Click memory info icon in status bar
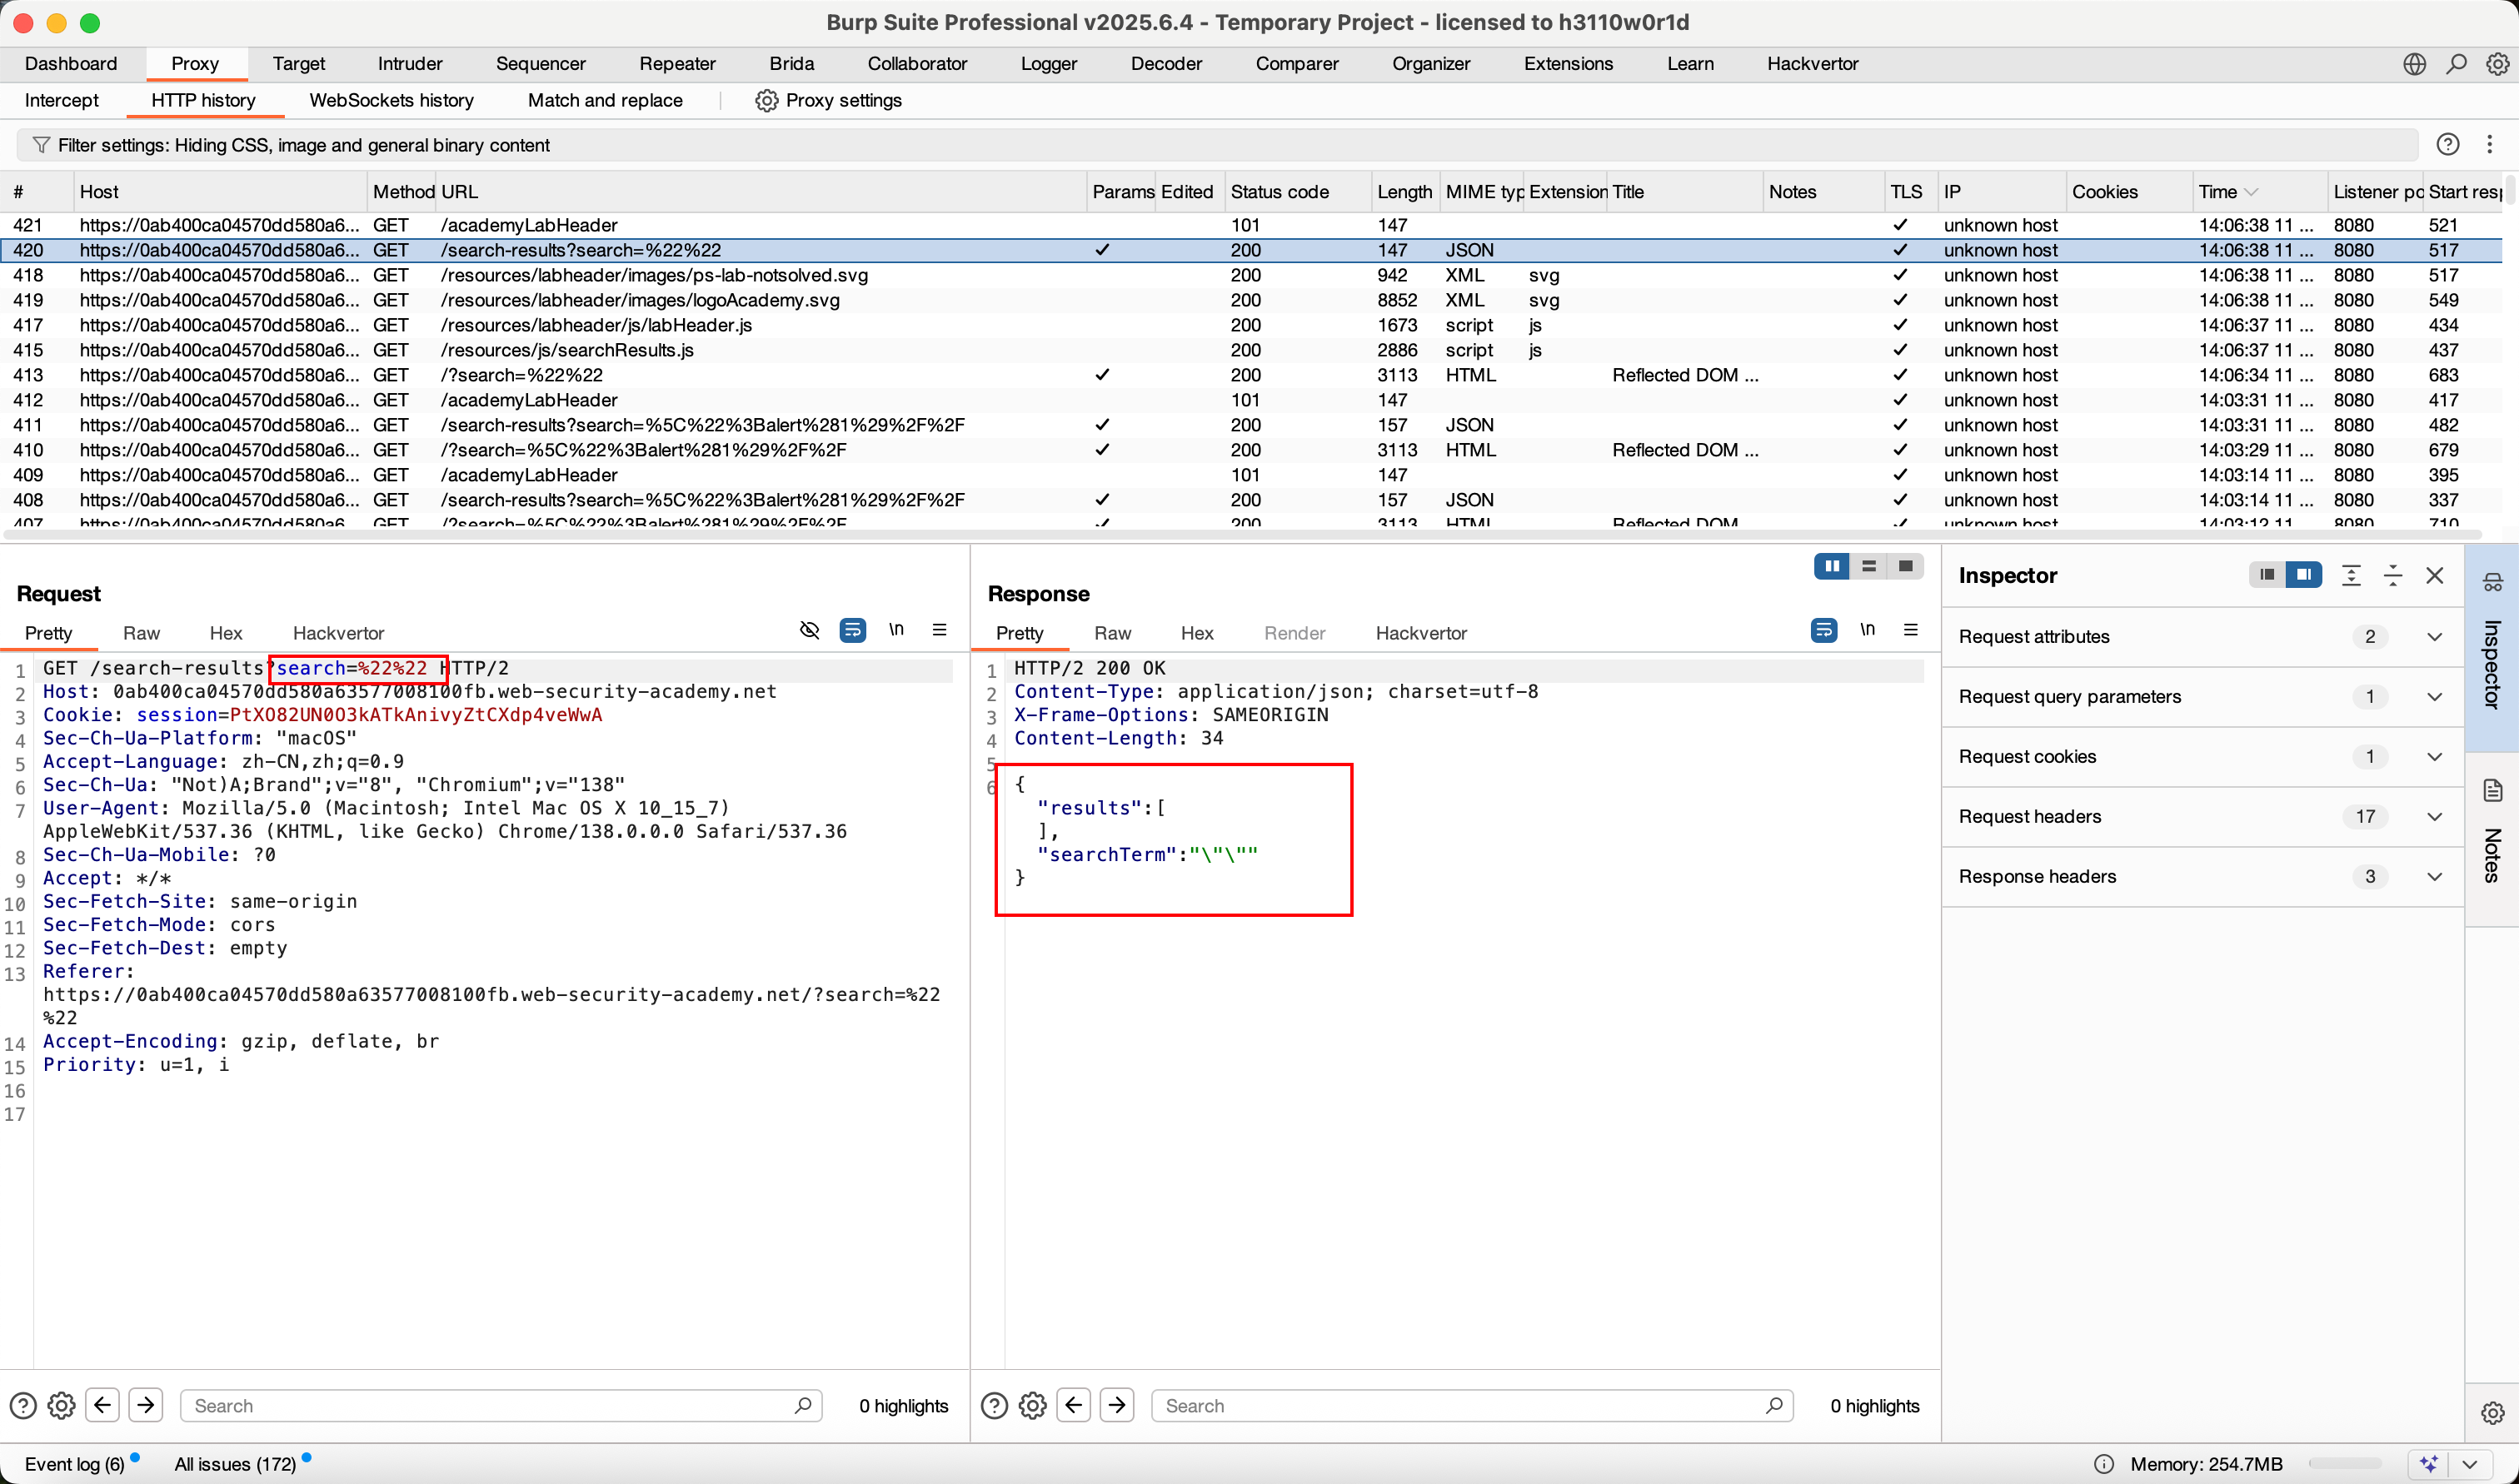This screenshot has height=1484, width=2519. pyautogui.click(x=2104, y=1464)
